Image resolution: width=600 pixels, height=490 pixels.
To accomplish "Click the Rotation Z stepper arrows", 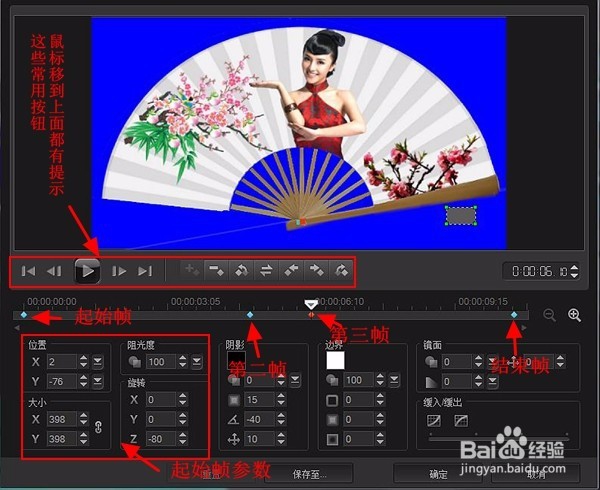I will (x=183, y=439).
